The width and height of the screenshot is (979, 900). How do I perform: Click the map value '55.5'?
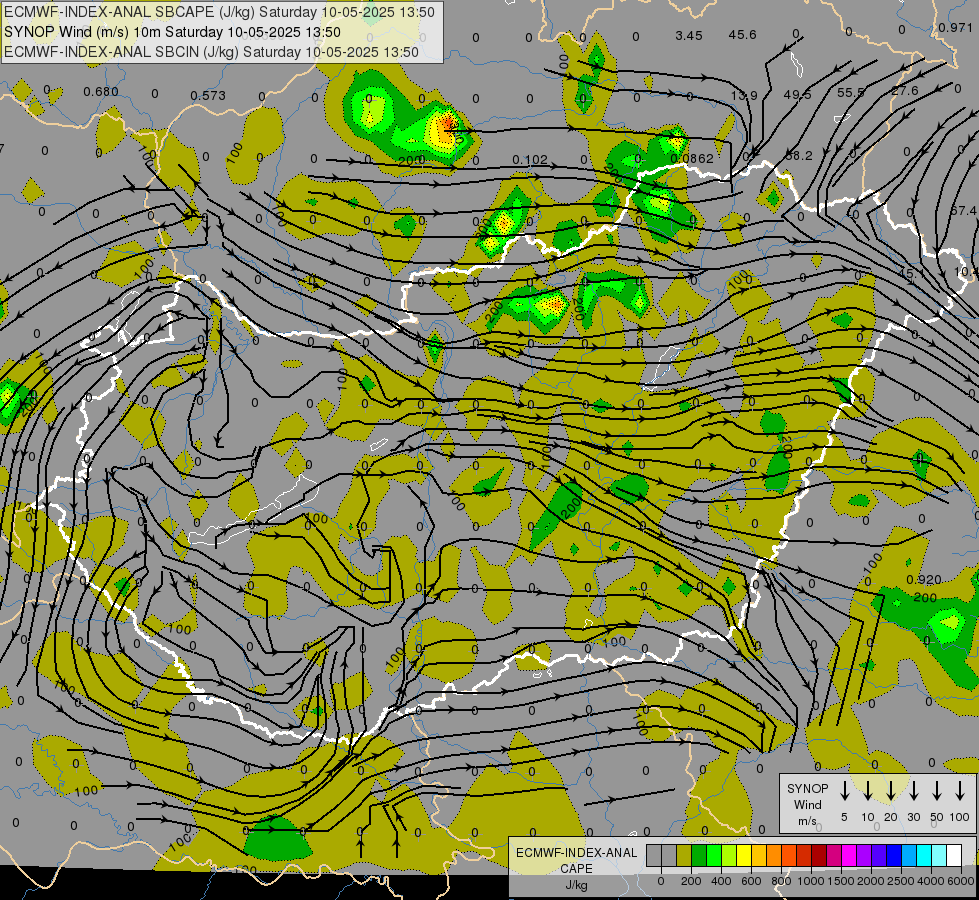[850, 92]
